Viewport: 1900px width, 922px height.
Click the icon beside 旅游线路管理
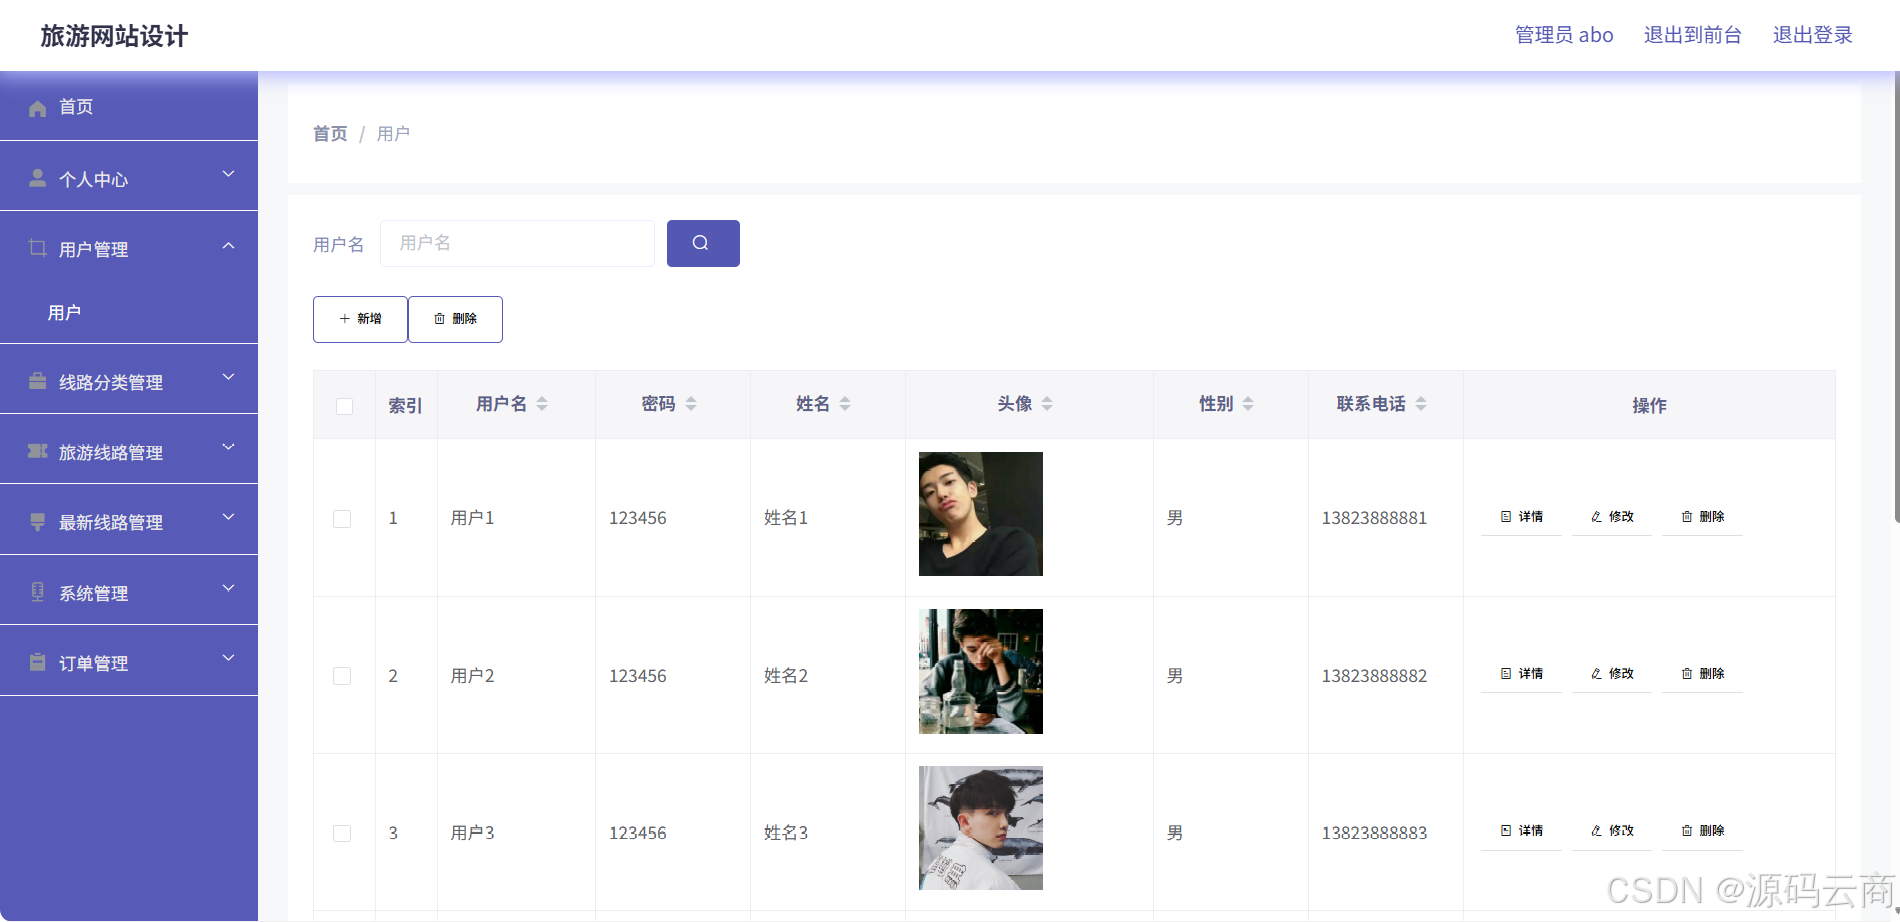38,451
